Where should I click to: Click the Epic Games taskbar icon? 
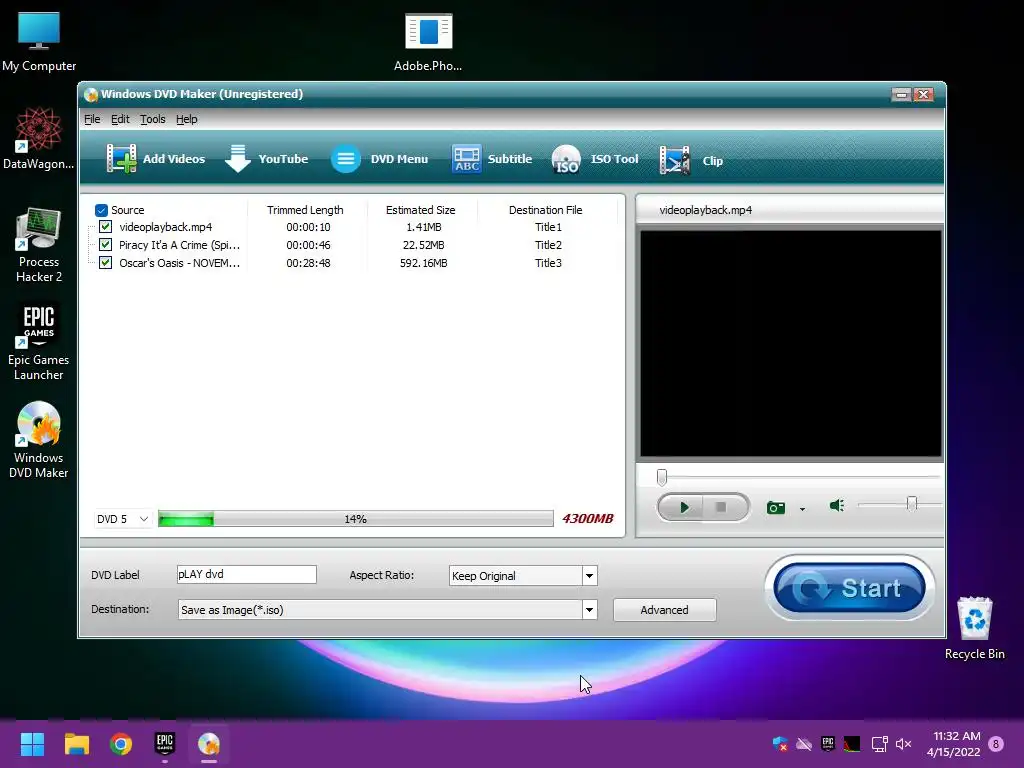[165, 744]
